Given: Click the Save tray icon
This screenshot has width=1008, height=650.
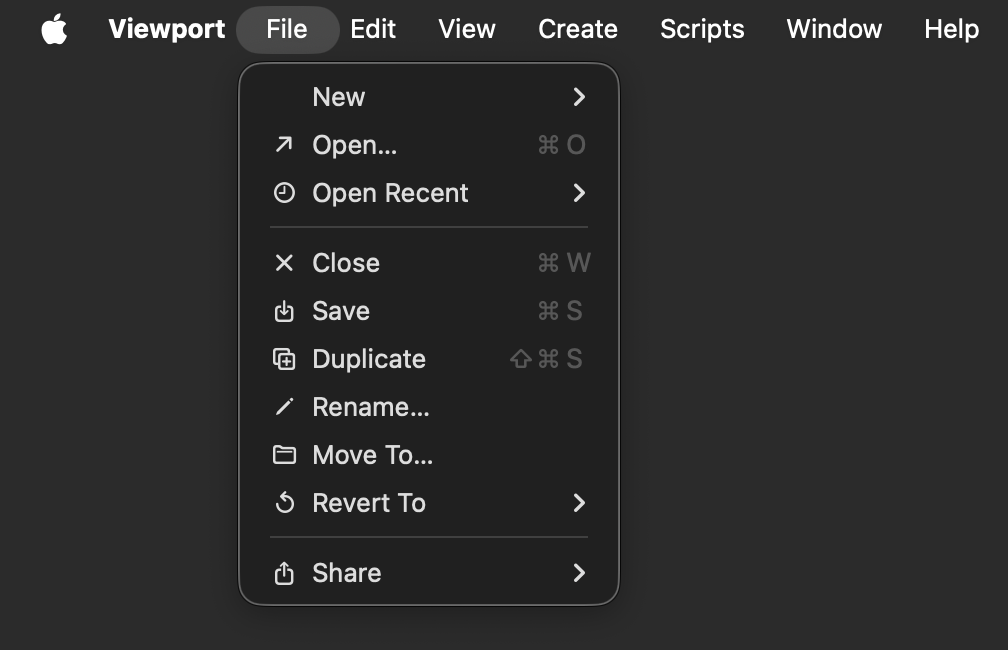Looking at the screenshot, I should click(284, 311).
